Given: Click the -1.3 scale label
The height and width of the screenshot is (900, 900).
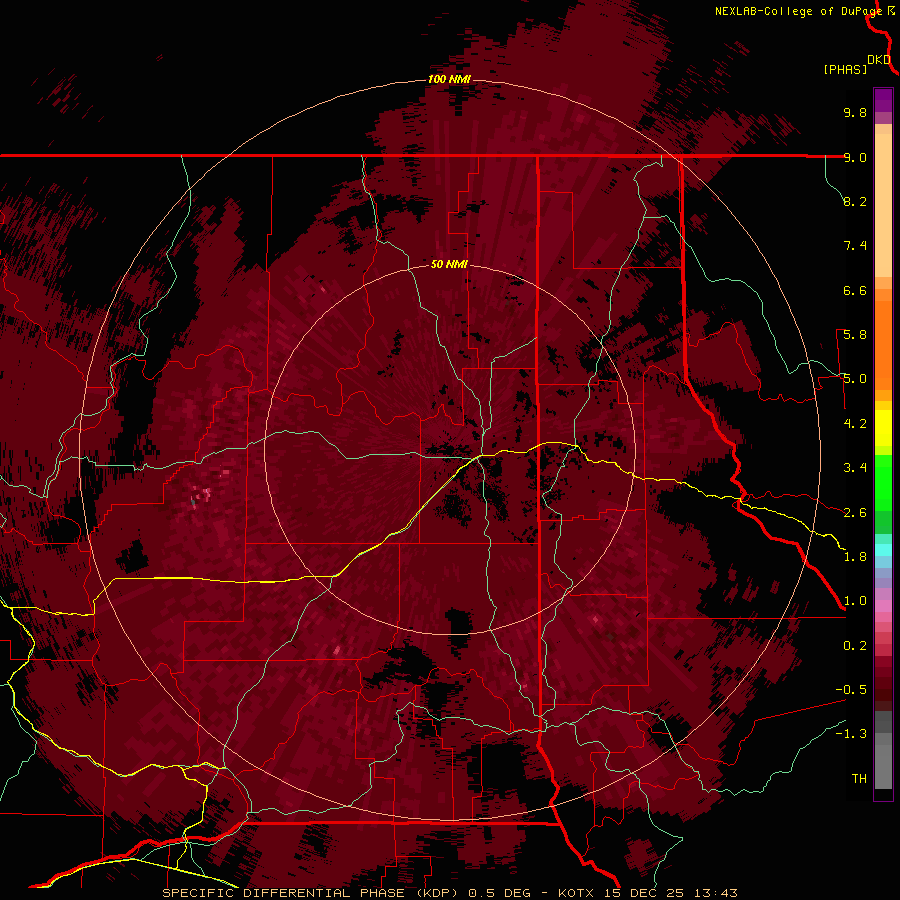Looking at the screenshot, I should [851, 734].
